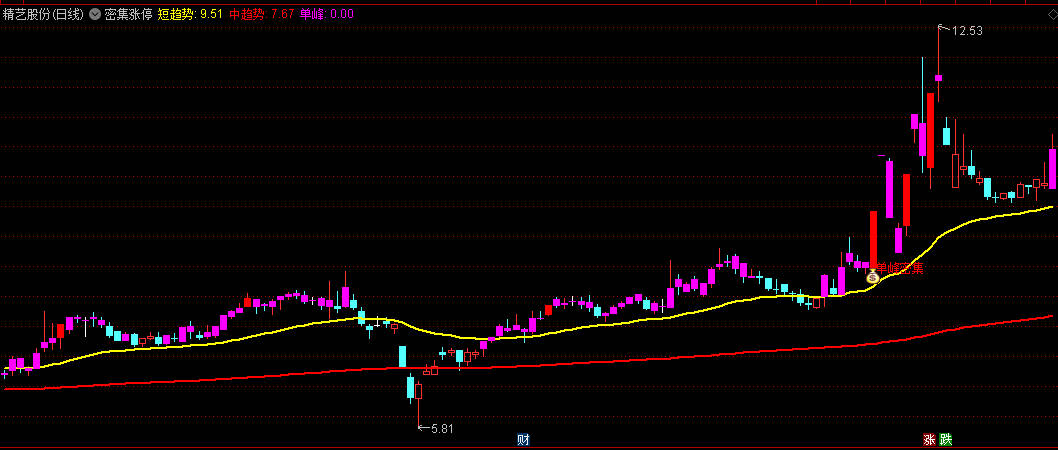Open the indicator dropdown arrow beside 密集涨停
Image resolution: width=1058 pixels, height=450 pixels.
[94, 14]
